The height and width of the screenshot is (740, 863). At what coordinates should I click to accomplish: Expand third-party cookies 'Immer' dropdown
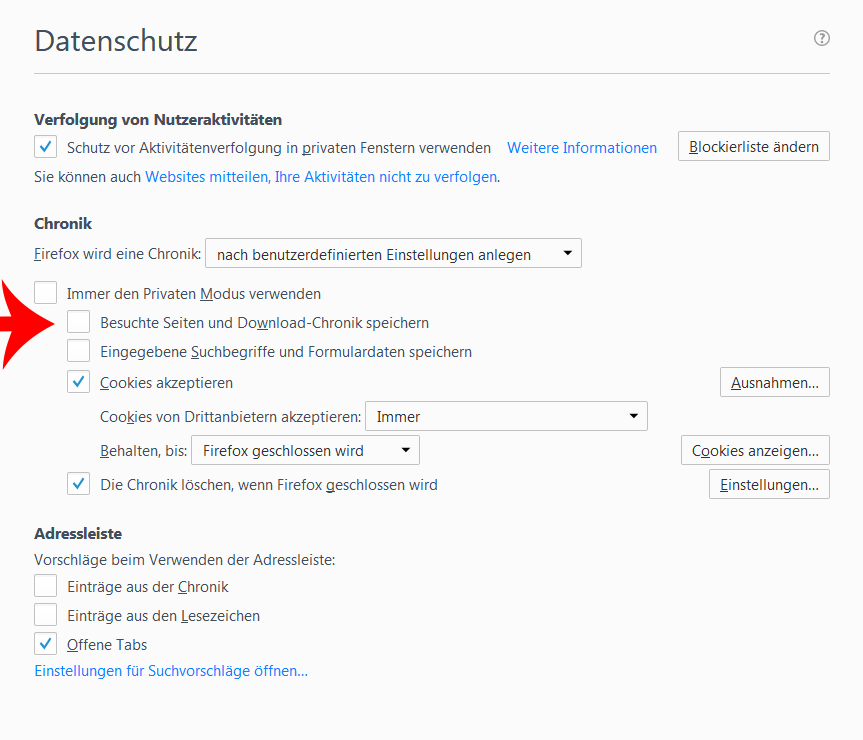click(506, 416)
